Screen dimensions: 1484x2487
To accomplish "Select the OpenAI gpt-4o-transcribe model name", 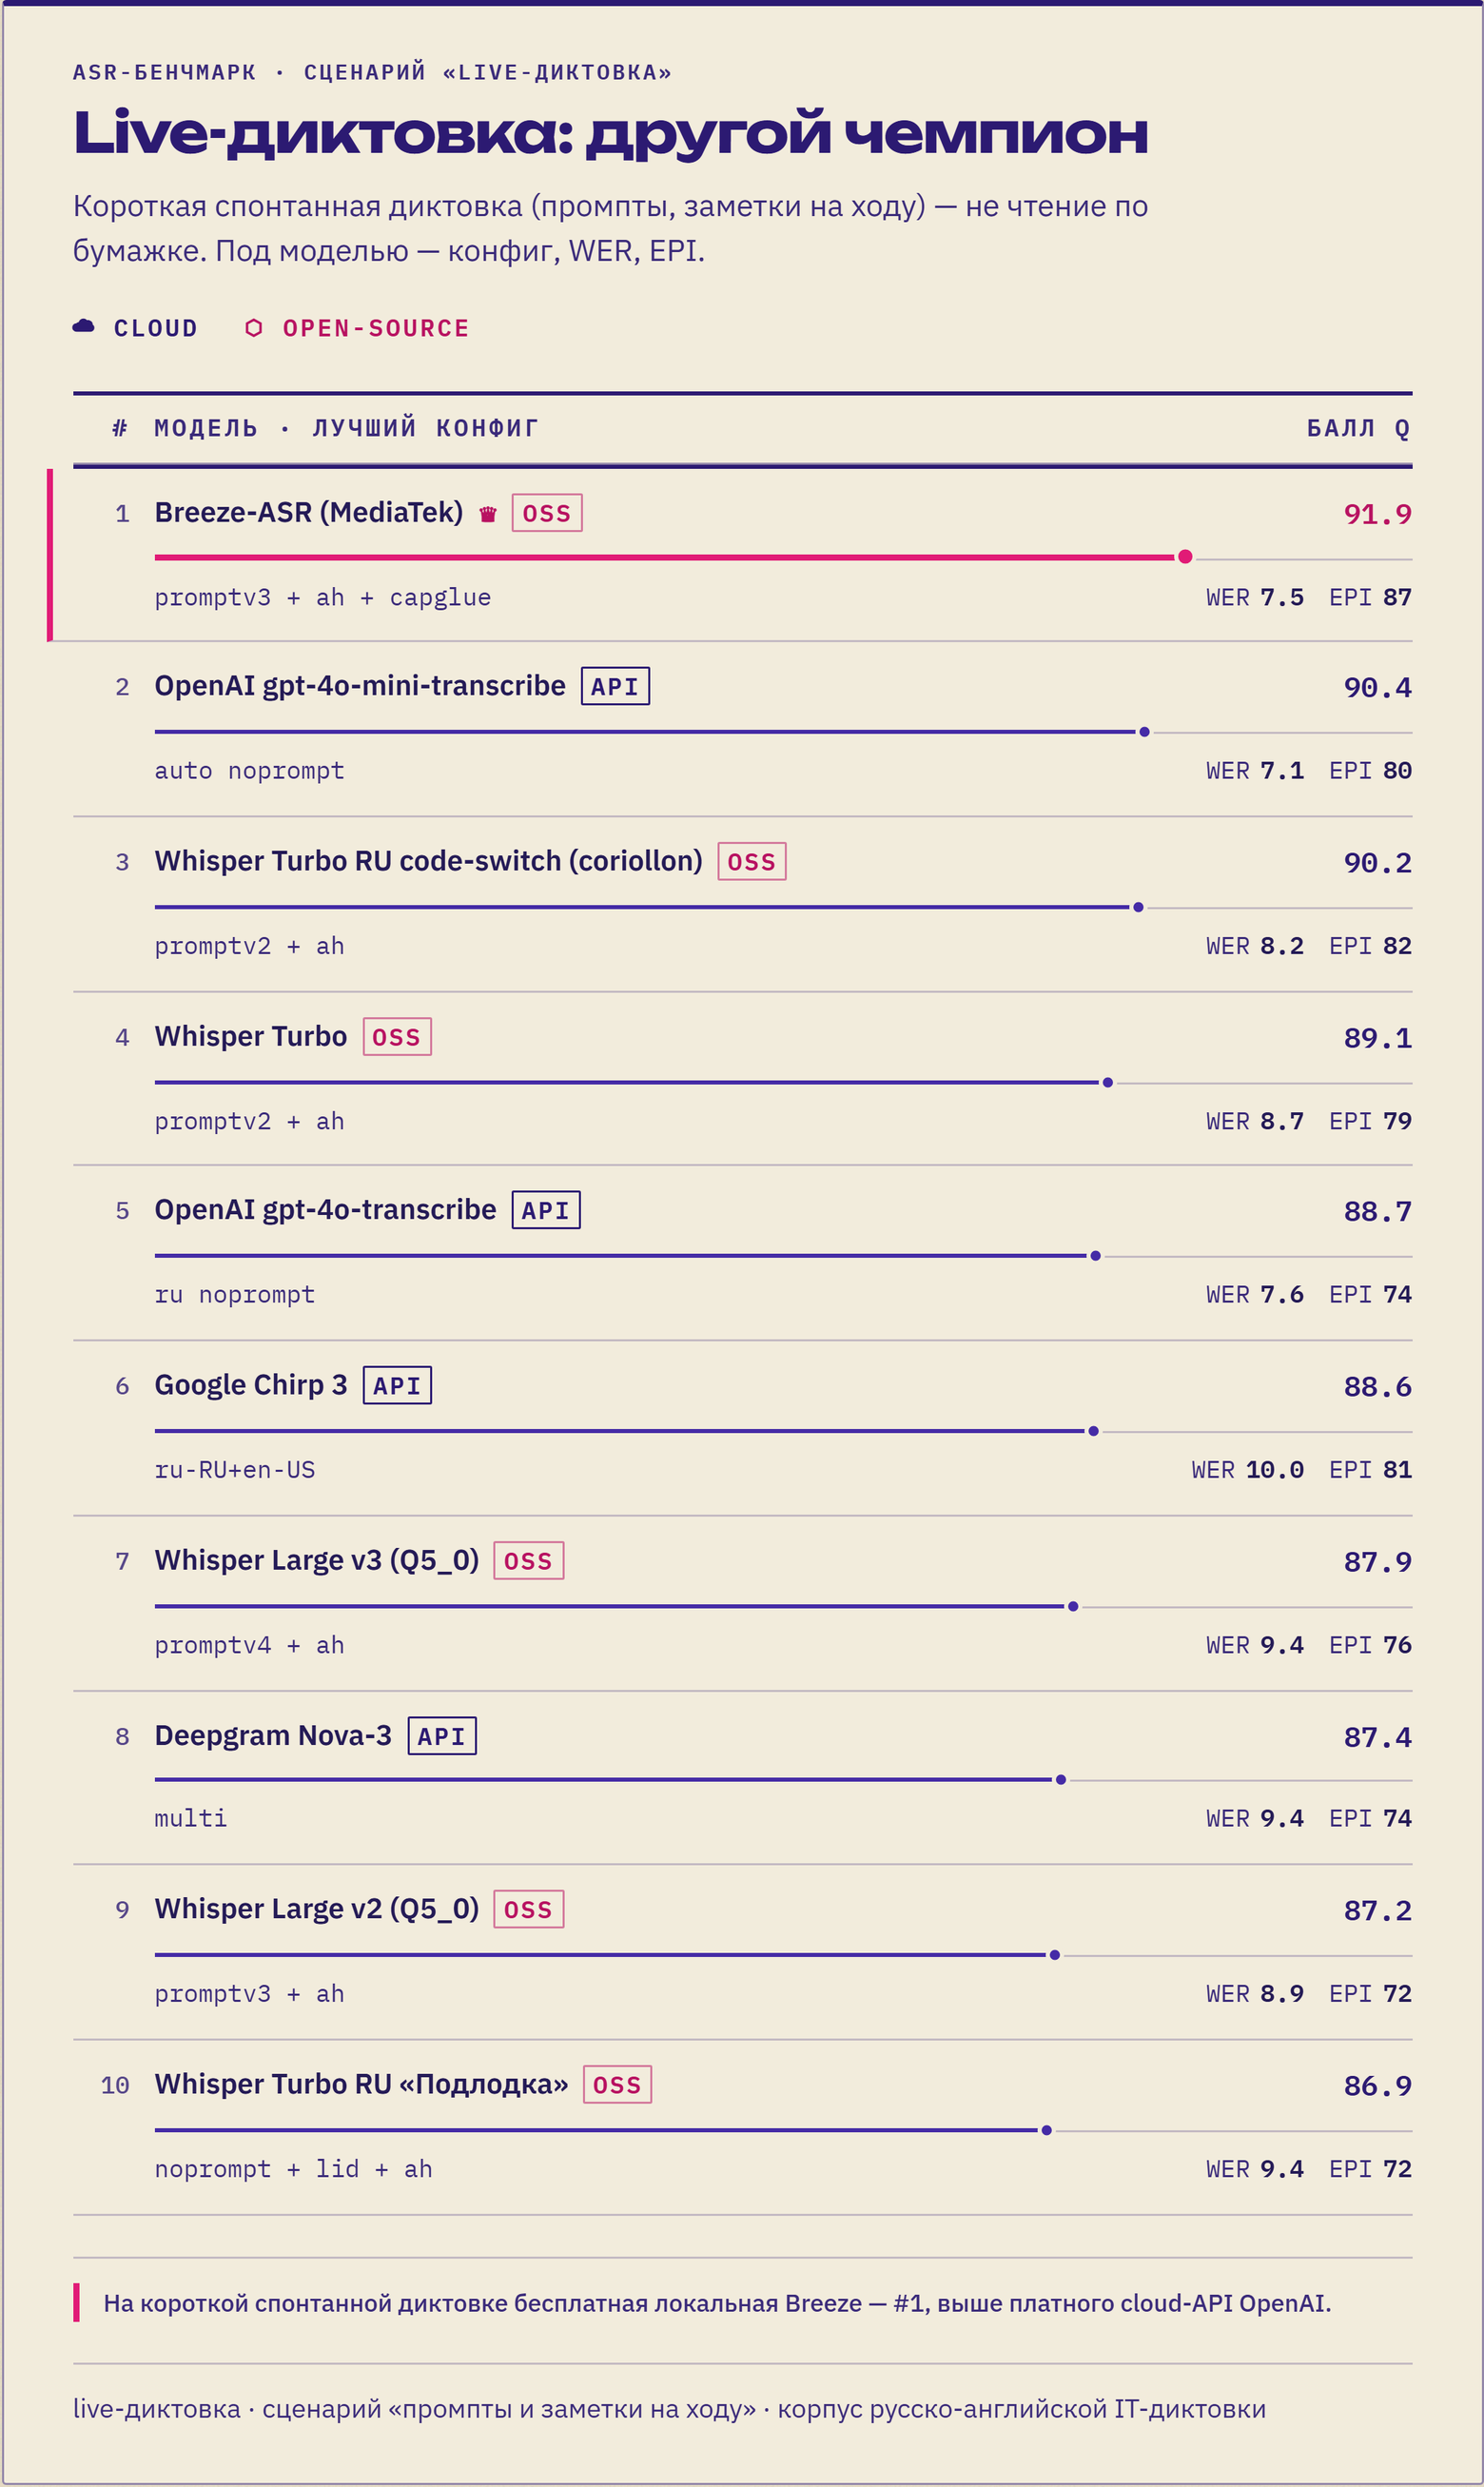I will [x=325, y=1210].
